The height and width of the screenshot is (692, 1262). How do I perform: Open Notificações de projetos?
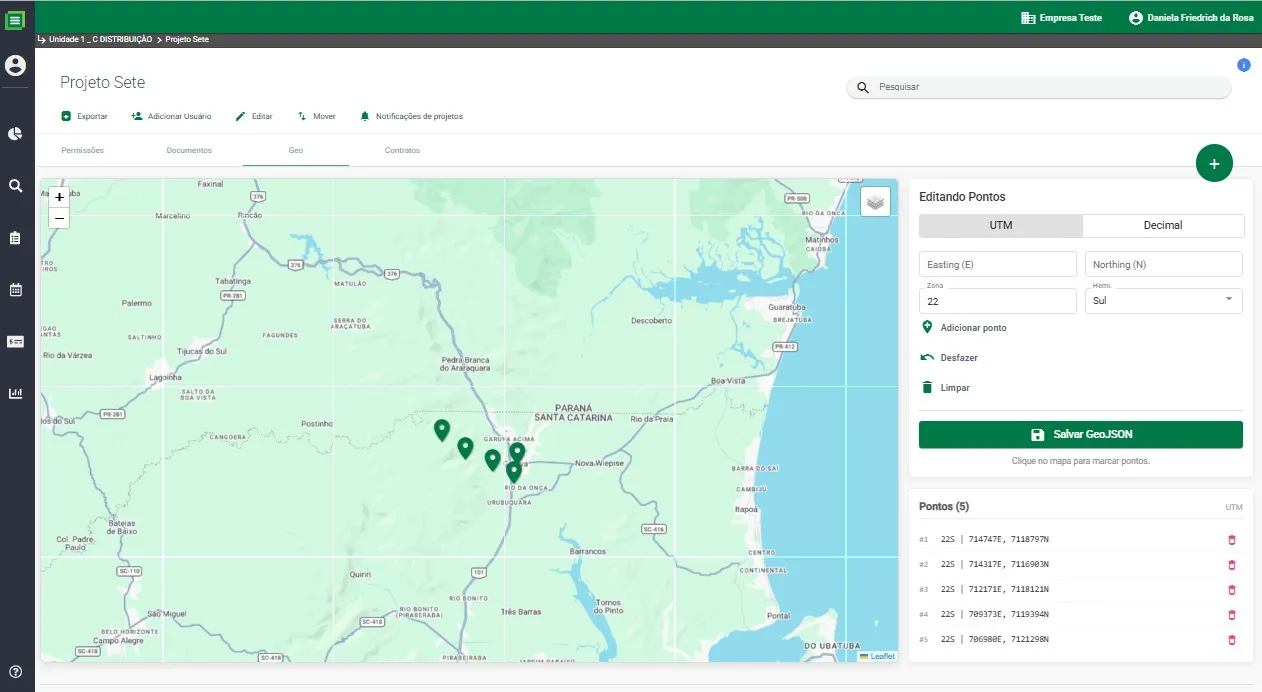click(x=411, y=116)
